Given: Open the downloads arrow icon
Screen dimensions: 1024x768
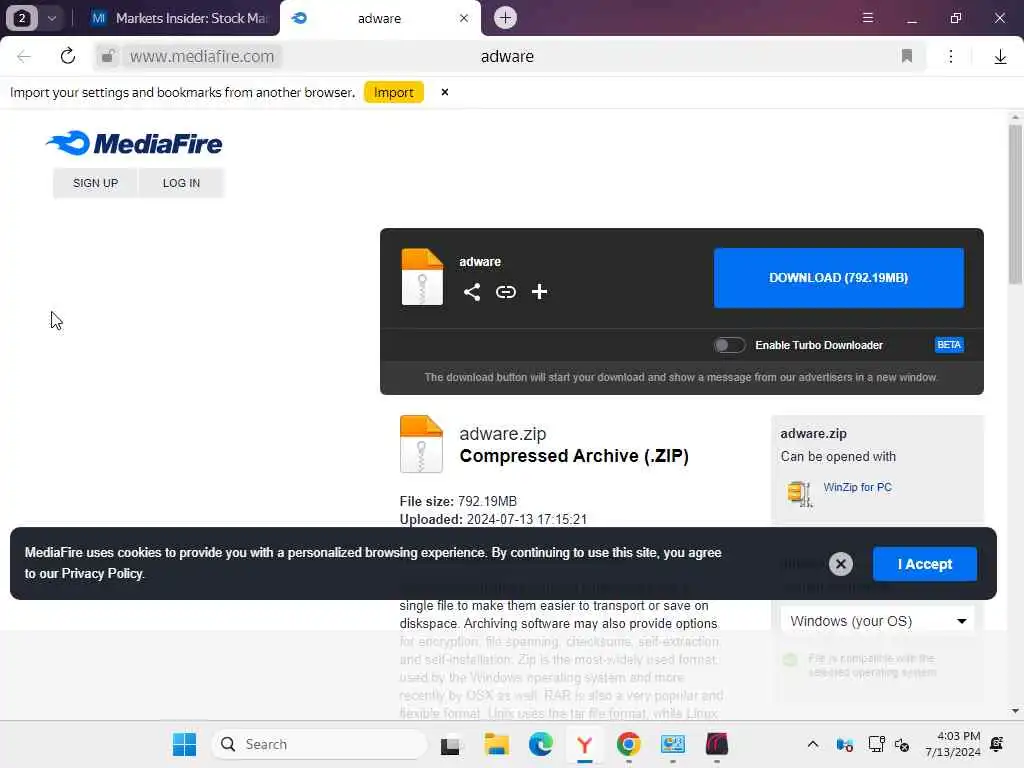Looking at the screenshot, I should pyautogui.click(x=1000, y=57).
